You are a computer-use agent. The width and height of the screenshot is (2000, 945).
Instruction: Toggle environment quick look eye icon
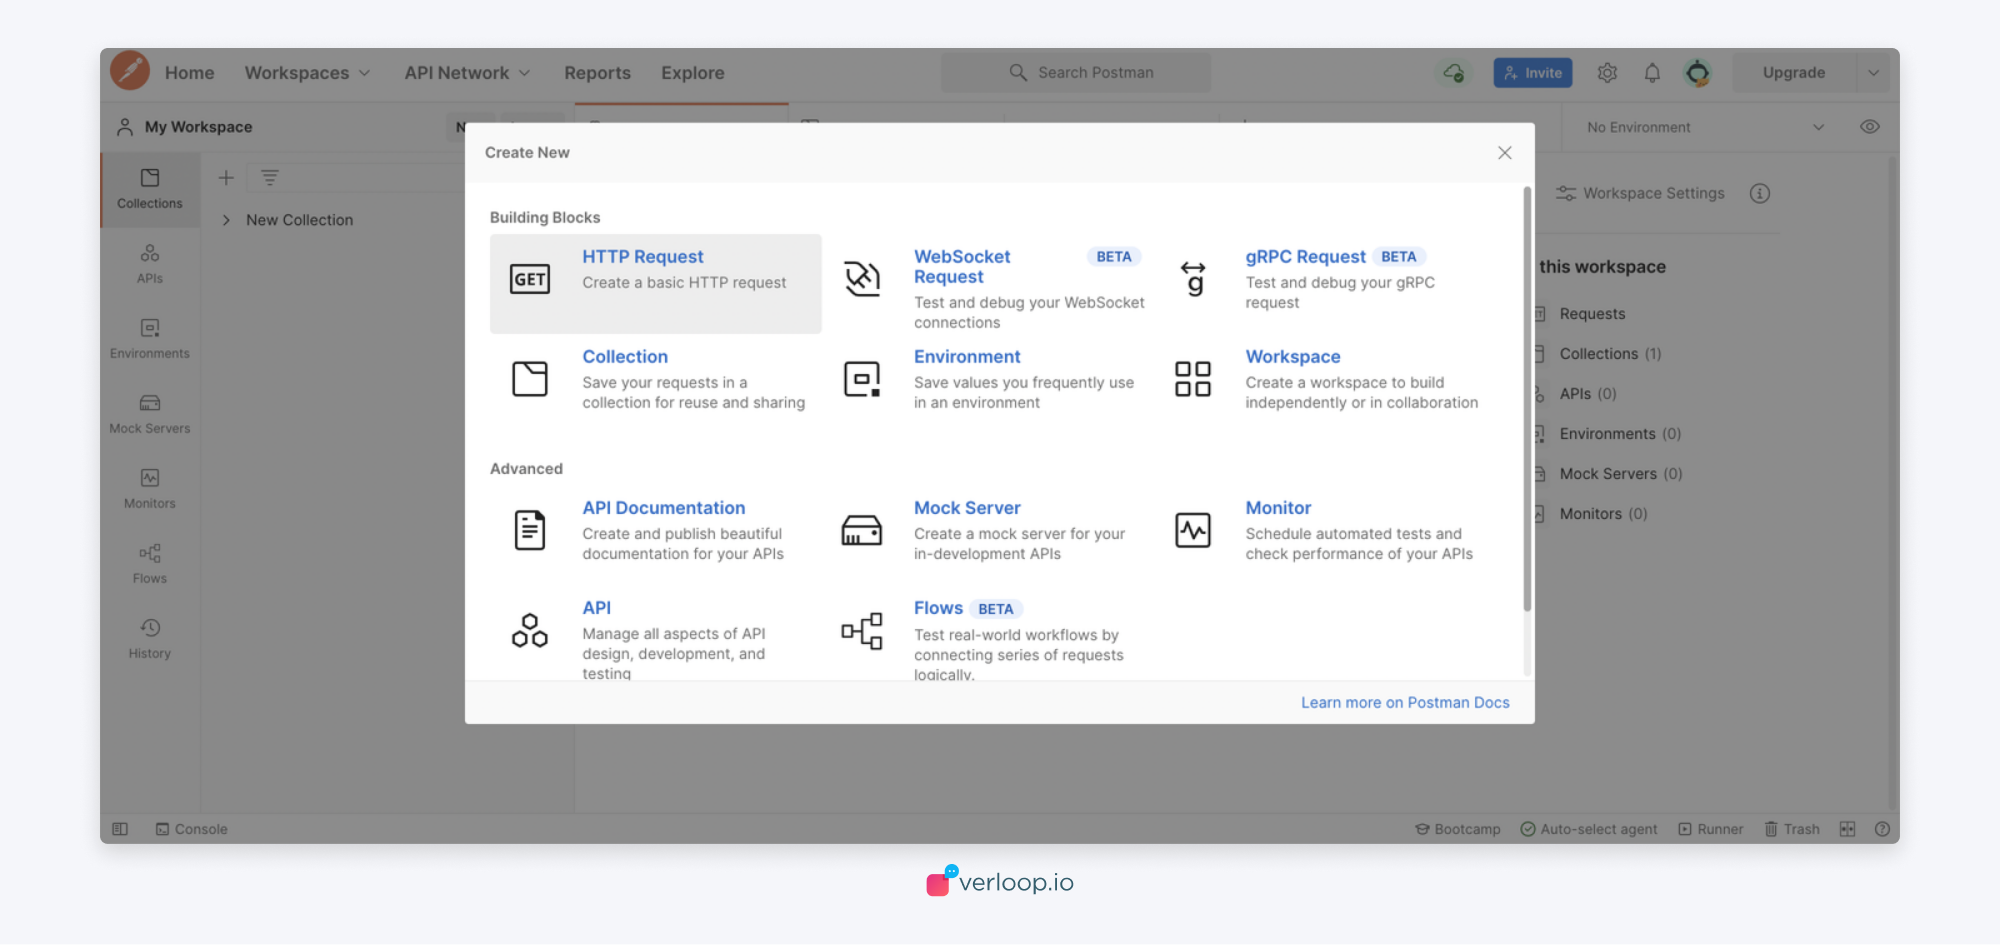pyautogui.click(x=1870, y=127)
